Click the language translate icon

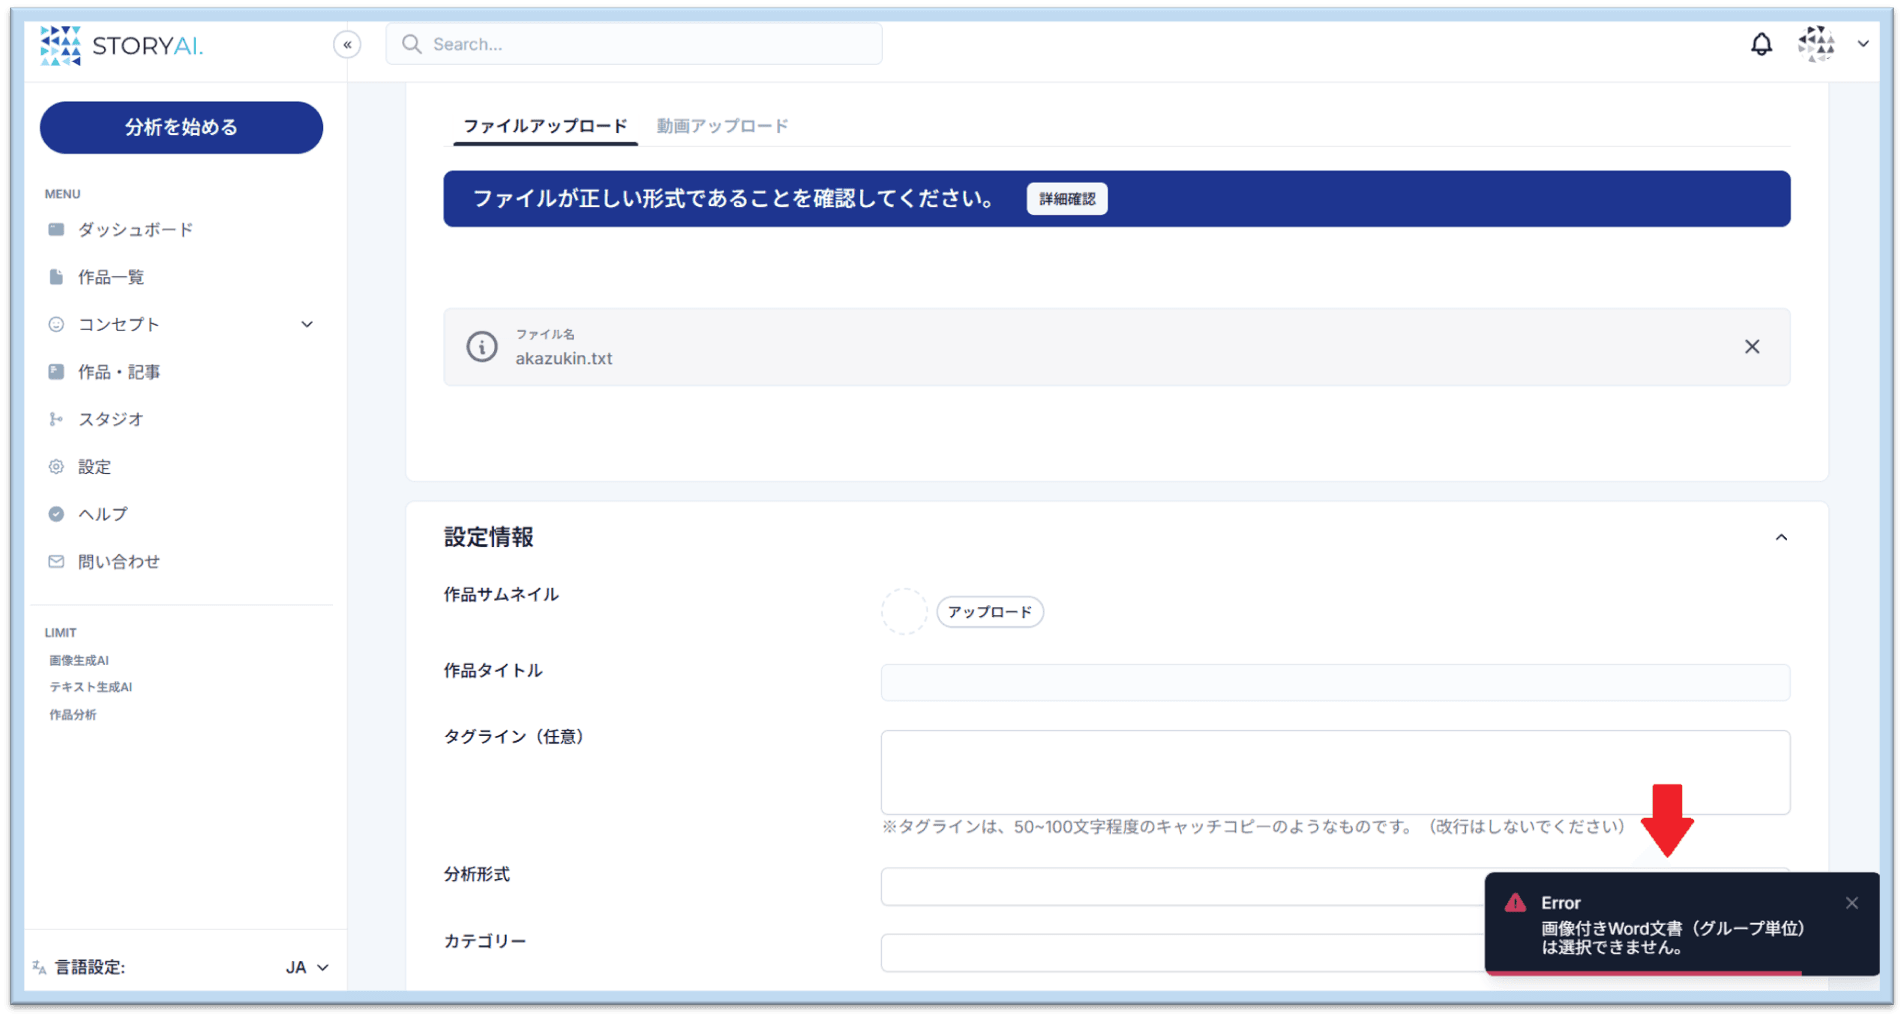click(x=39, y=968)
